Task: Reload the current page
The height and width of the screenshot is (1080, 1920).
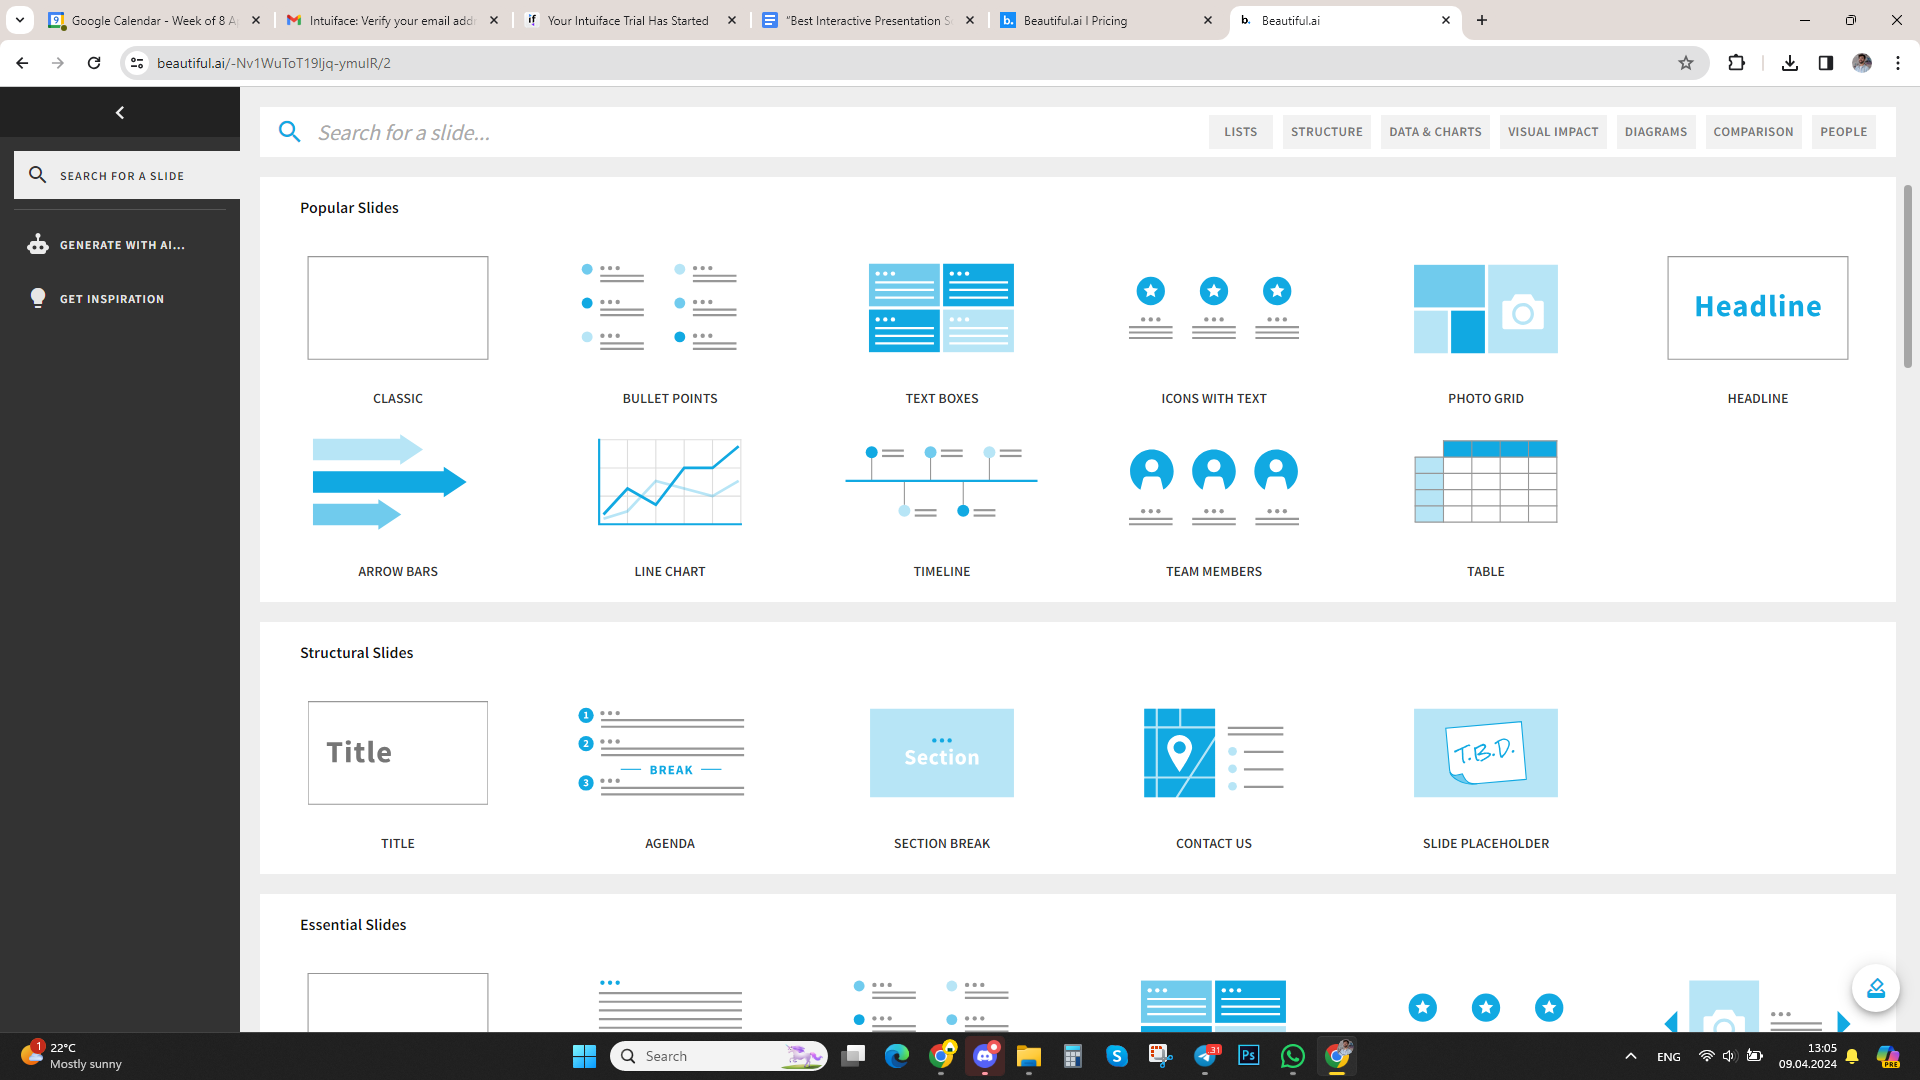Action: pos(94,63)
